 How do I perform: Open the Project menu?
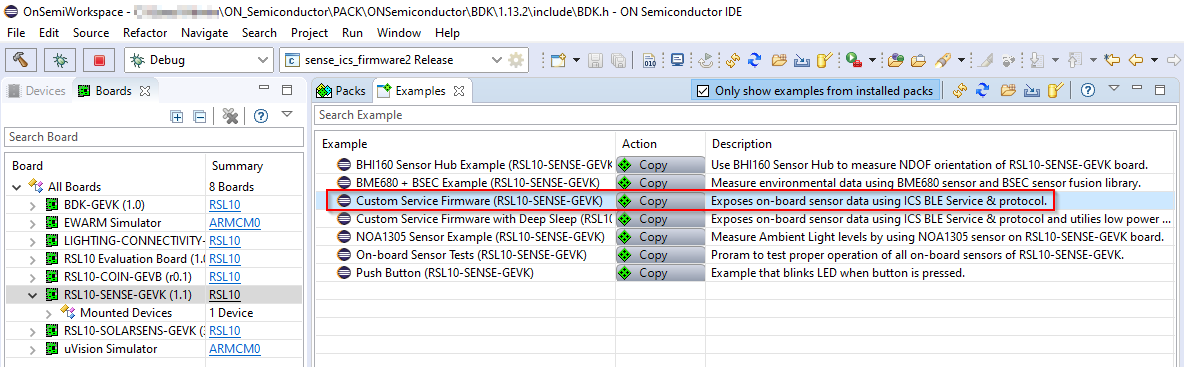pyautogui.click(x=310, y=32)
